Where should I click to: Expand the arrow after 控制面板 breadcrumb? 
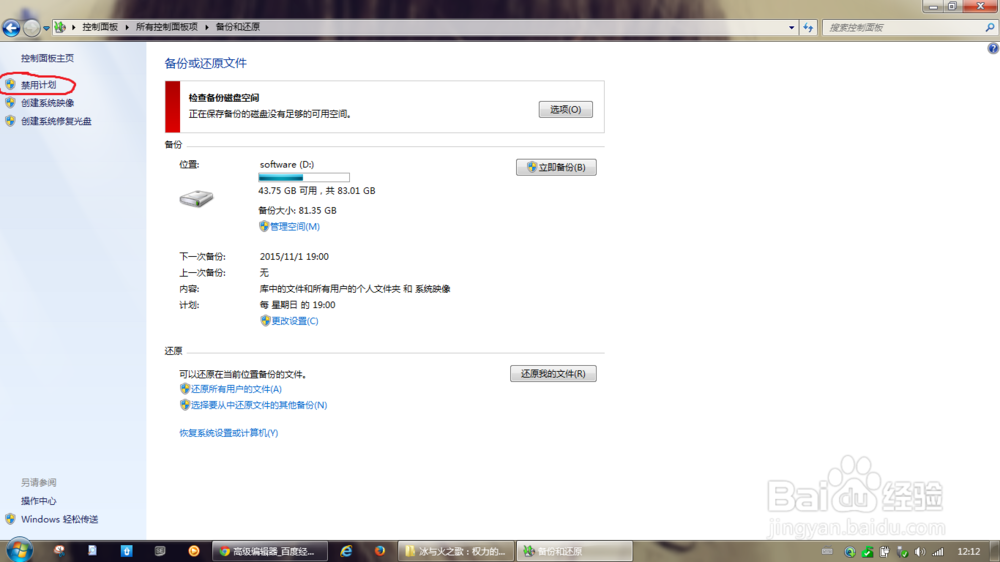[x=127, y=27]
